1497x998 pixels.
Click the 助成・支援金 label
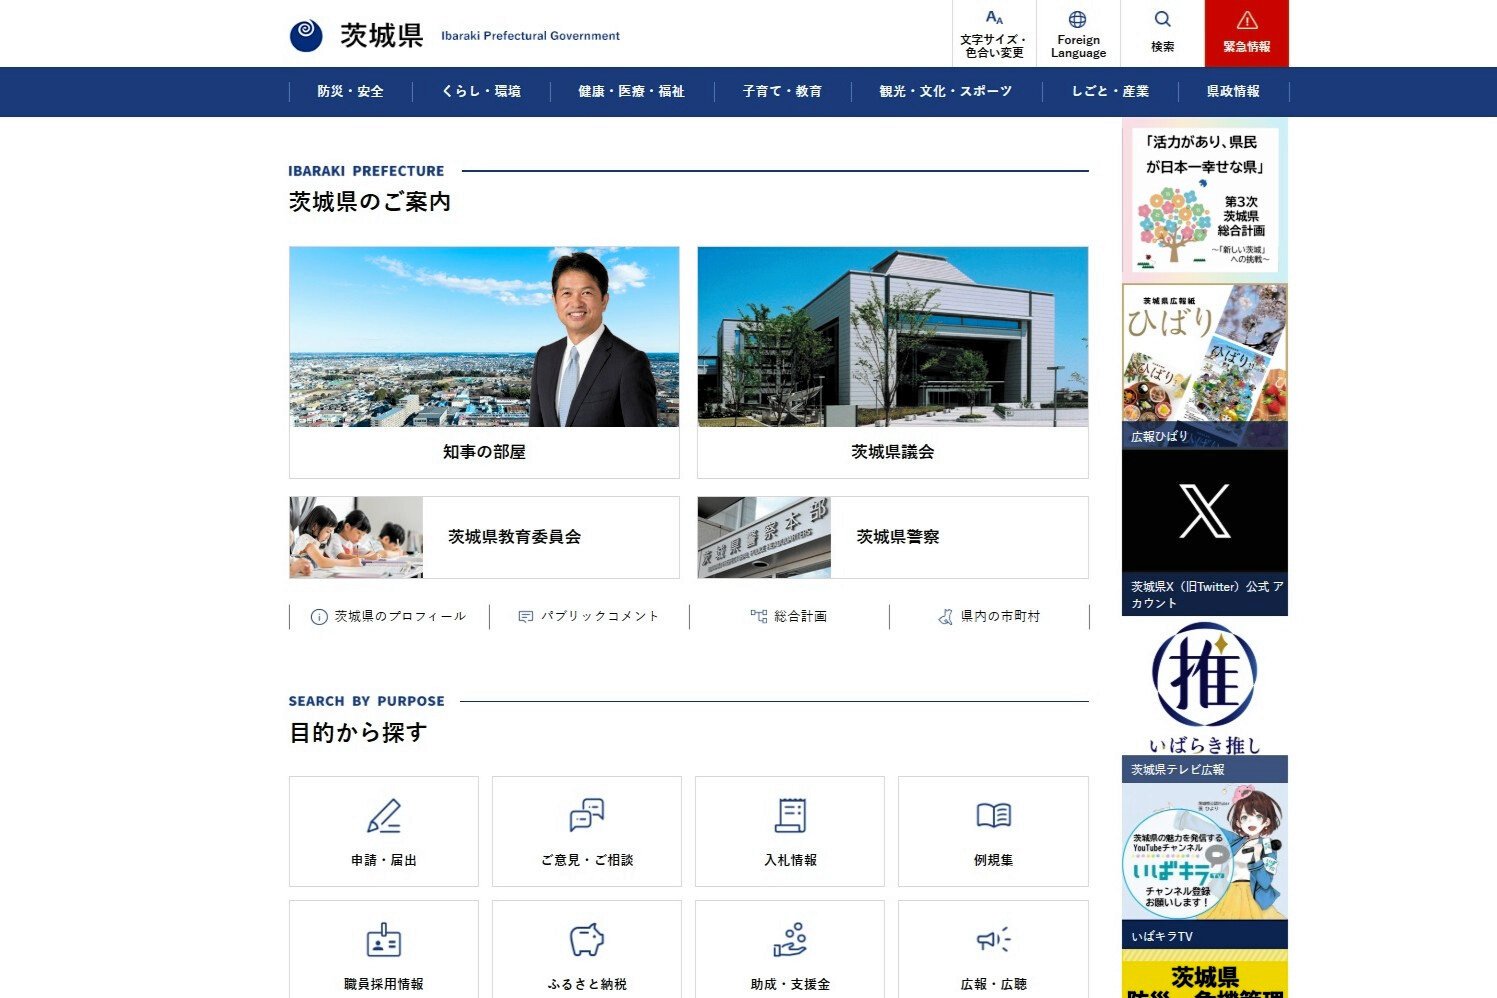point(790,984)
